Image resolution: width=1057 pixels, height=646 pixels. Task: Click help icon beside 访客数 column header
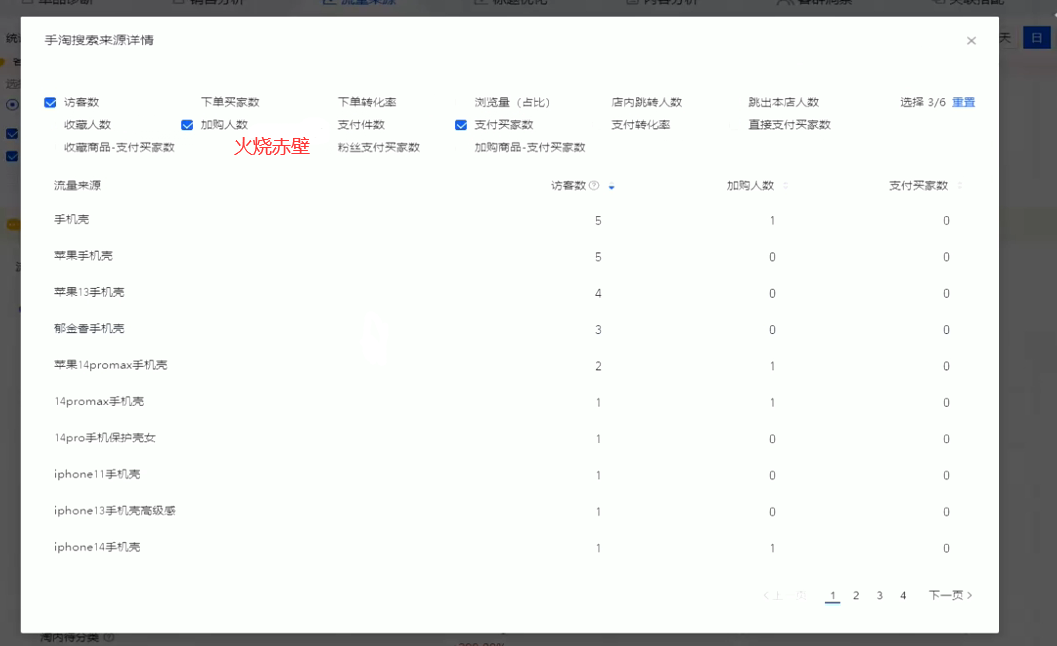(x=594, y=185)
